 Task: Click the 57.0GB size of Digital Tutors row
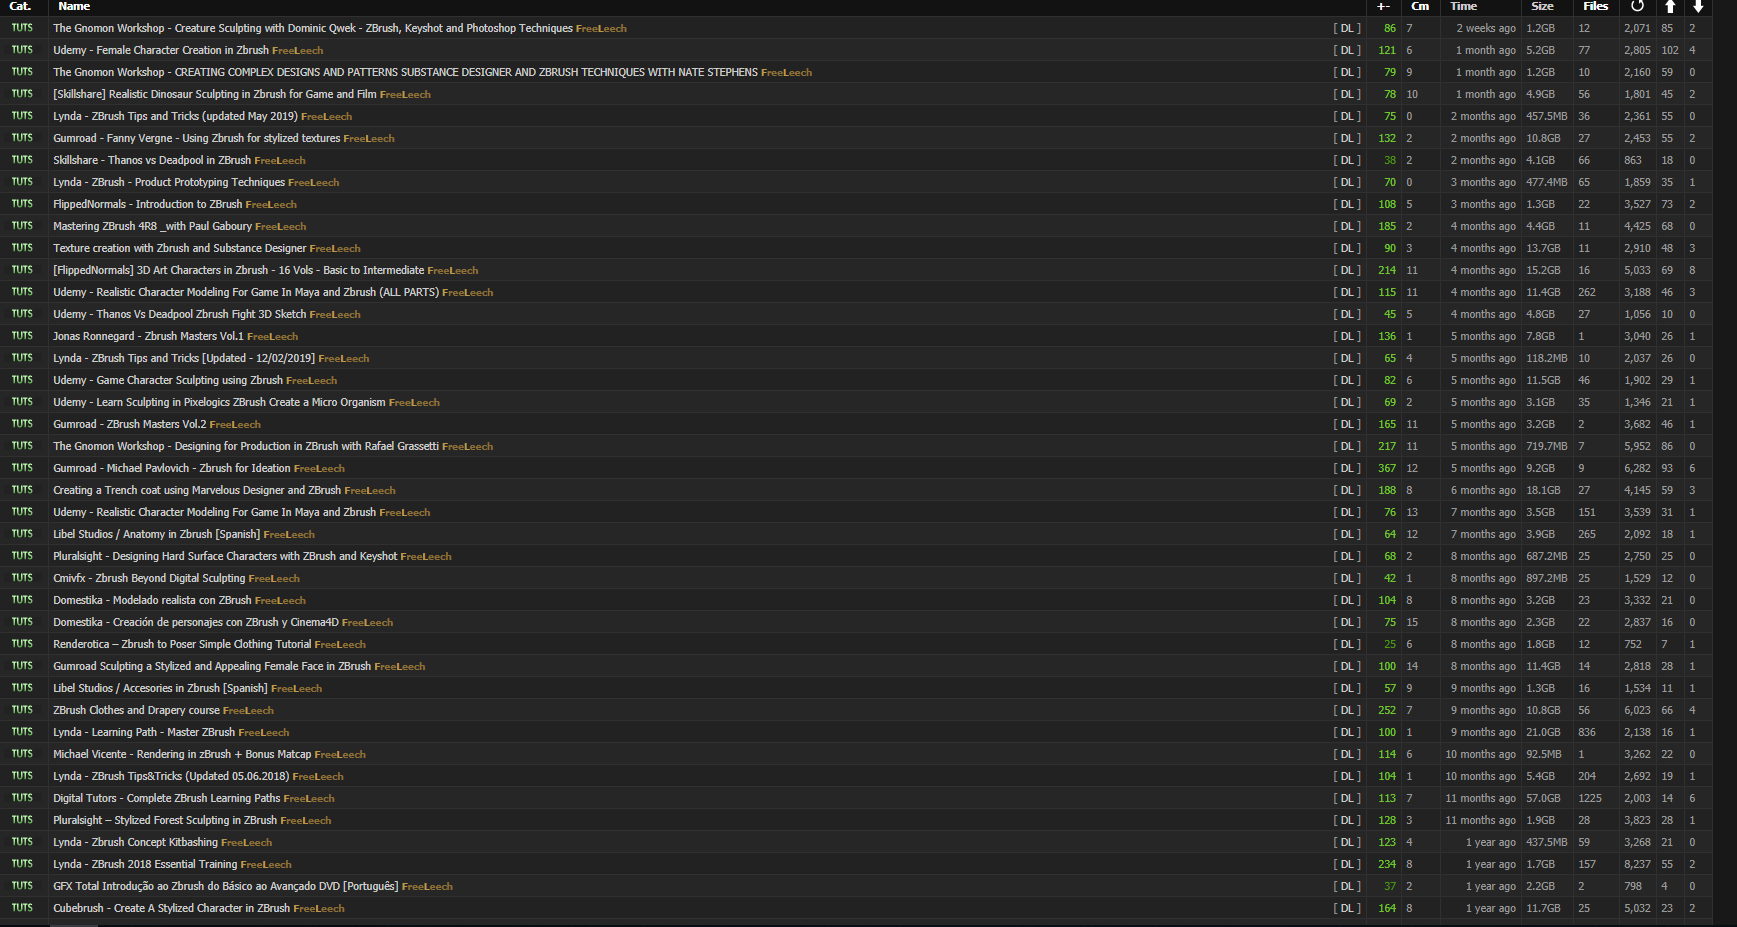click(x=1543, y=798)
